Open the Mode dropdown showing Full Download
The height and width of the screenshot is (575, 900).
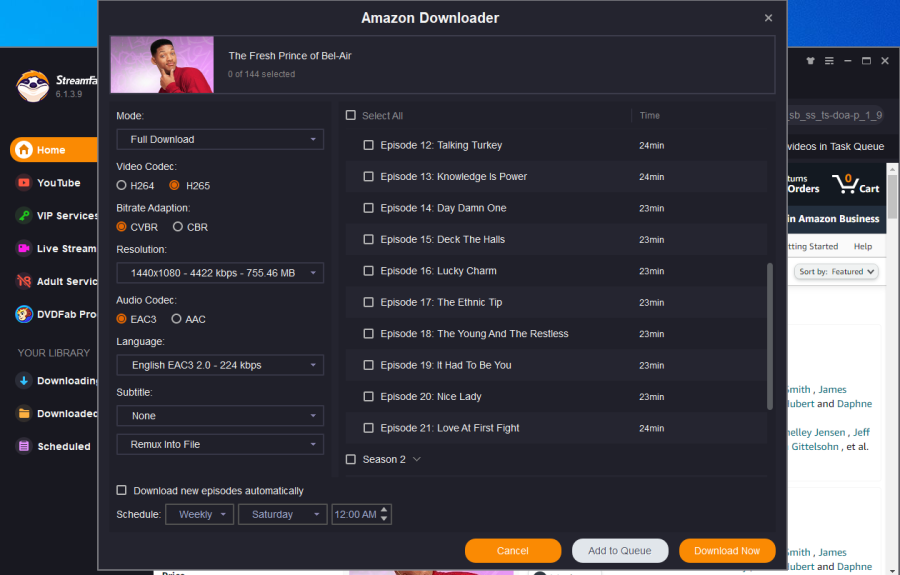coord(220,139)
